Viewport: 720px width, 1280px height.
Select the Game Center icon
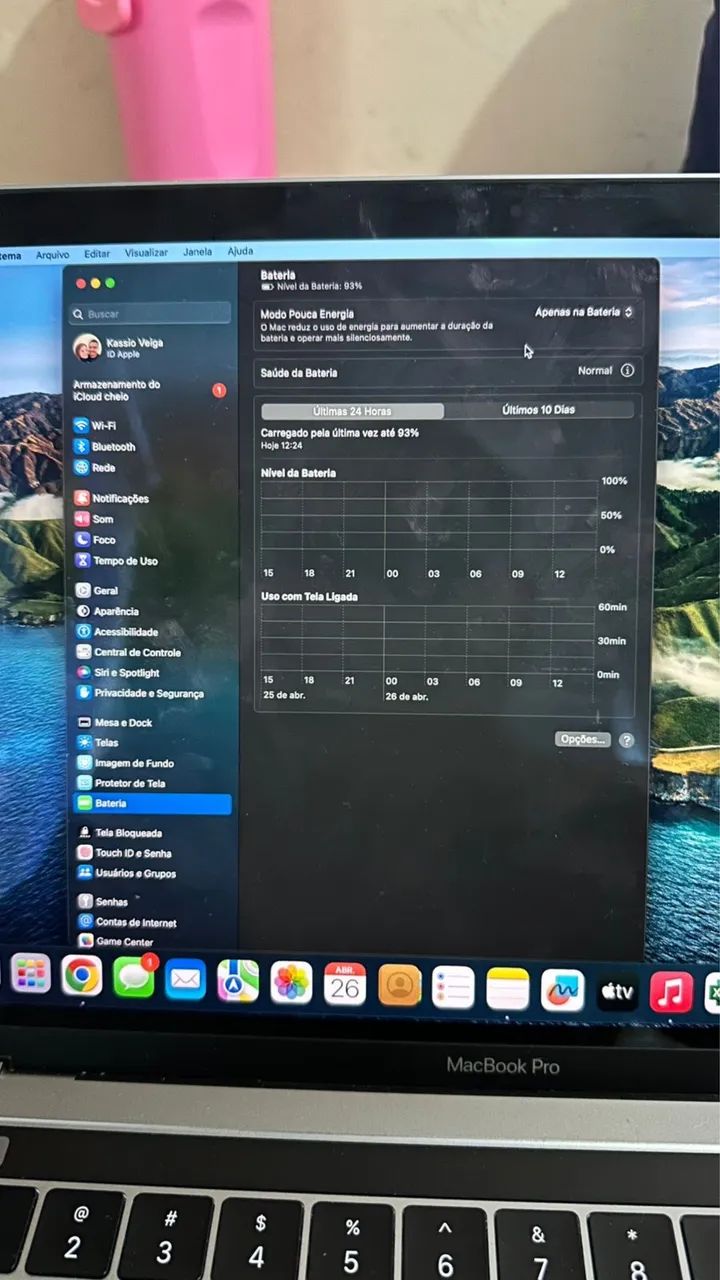point(86,941)
